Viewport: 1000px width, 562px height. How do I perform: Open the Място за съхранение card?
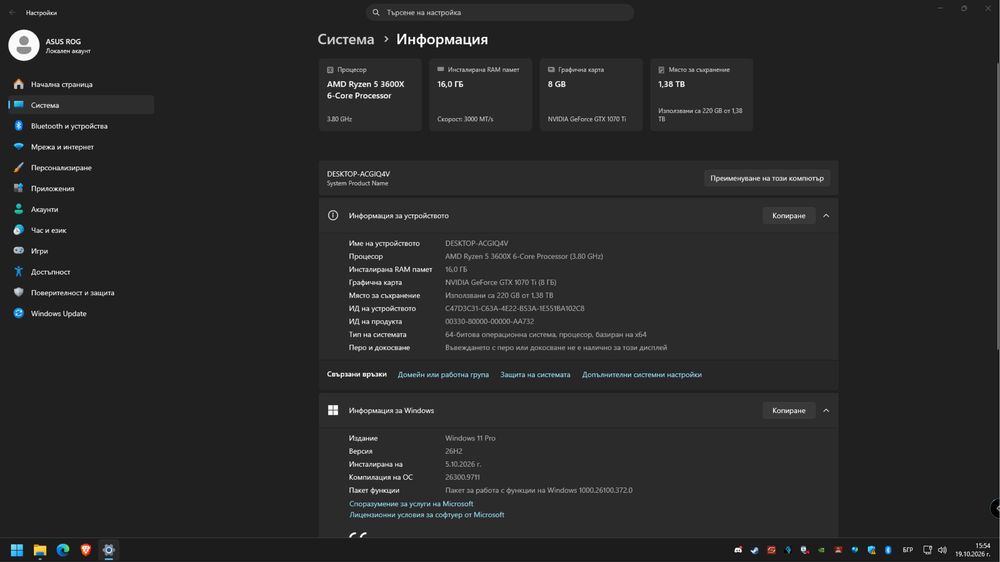[x=702, y=94]
